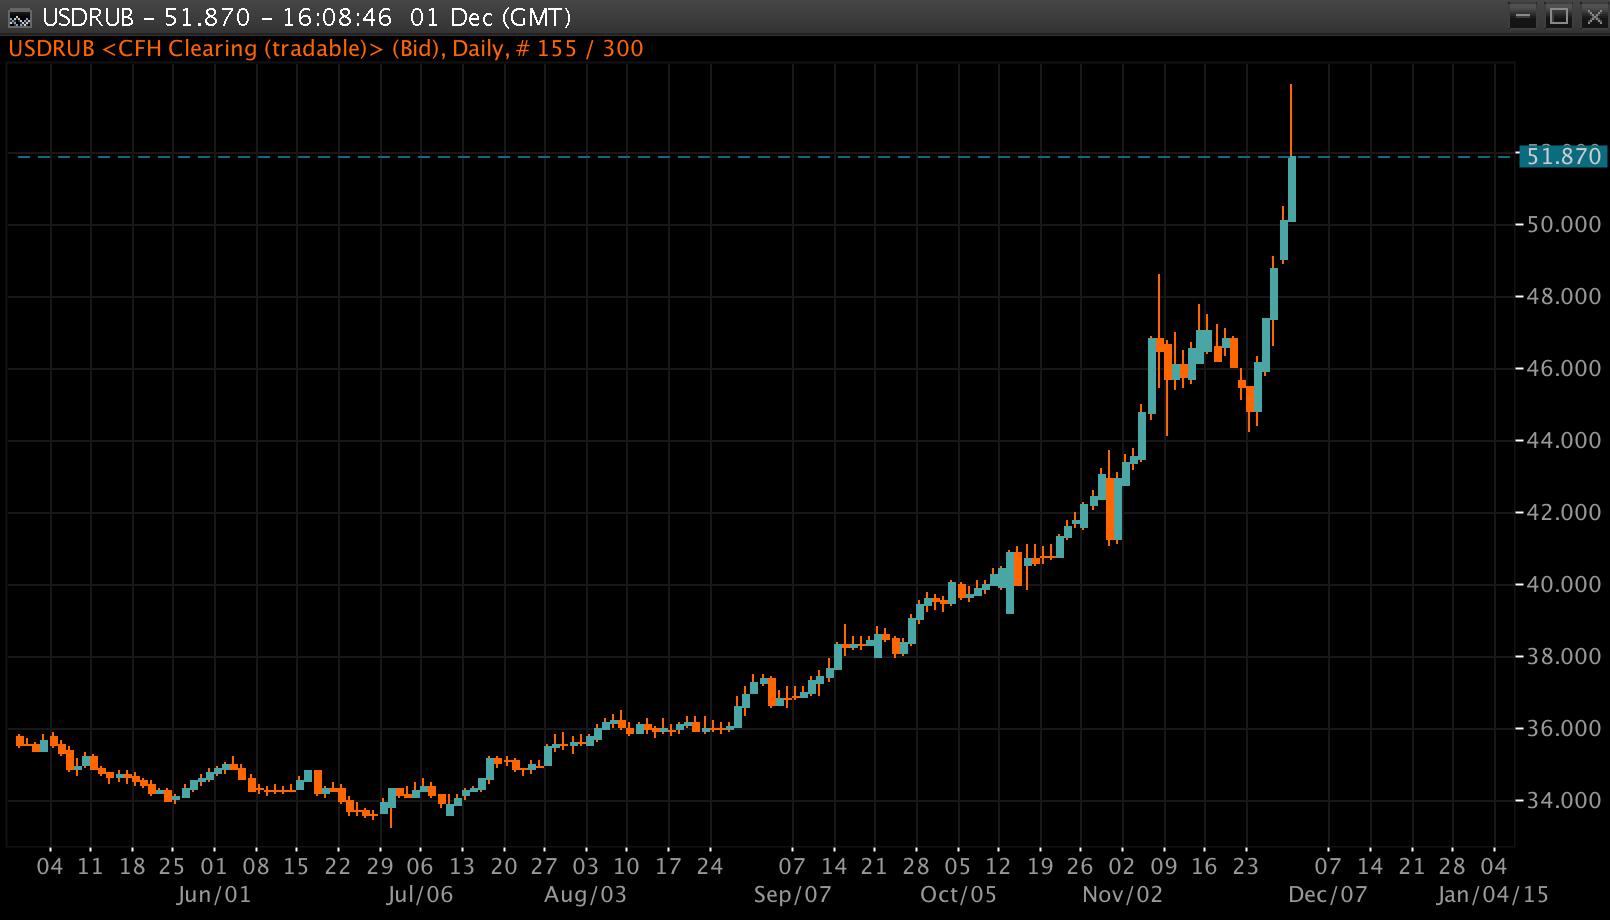The width and height of the screenshot is (1610, 920).
Task: Close the USDRUB chart window
Action: click(1593, 17)
